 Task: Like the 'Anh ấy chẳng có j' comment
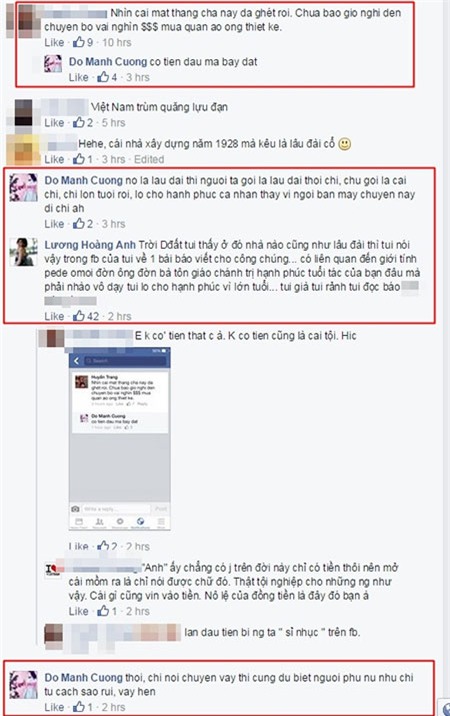tap(78, 611)
